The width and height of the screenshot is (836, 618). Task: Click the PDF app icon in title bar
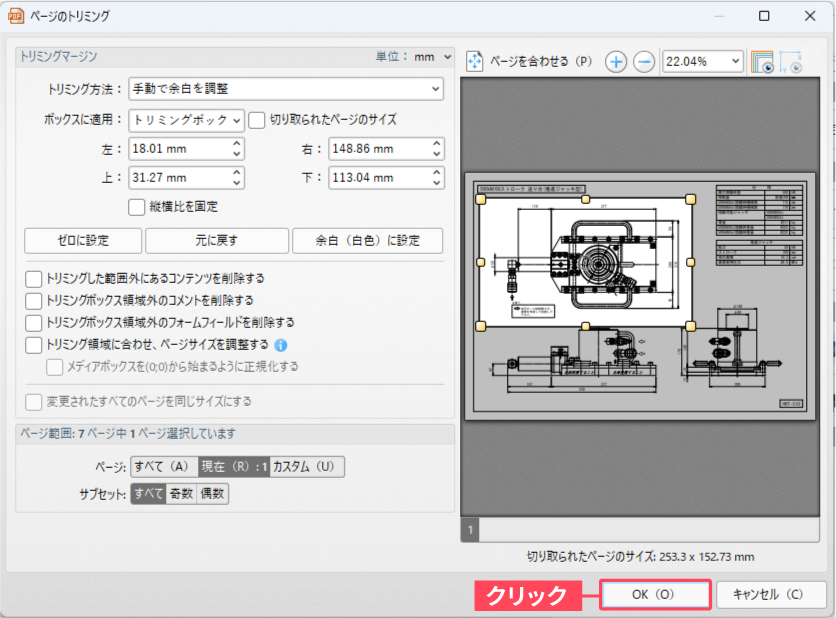point(17,16)
